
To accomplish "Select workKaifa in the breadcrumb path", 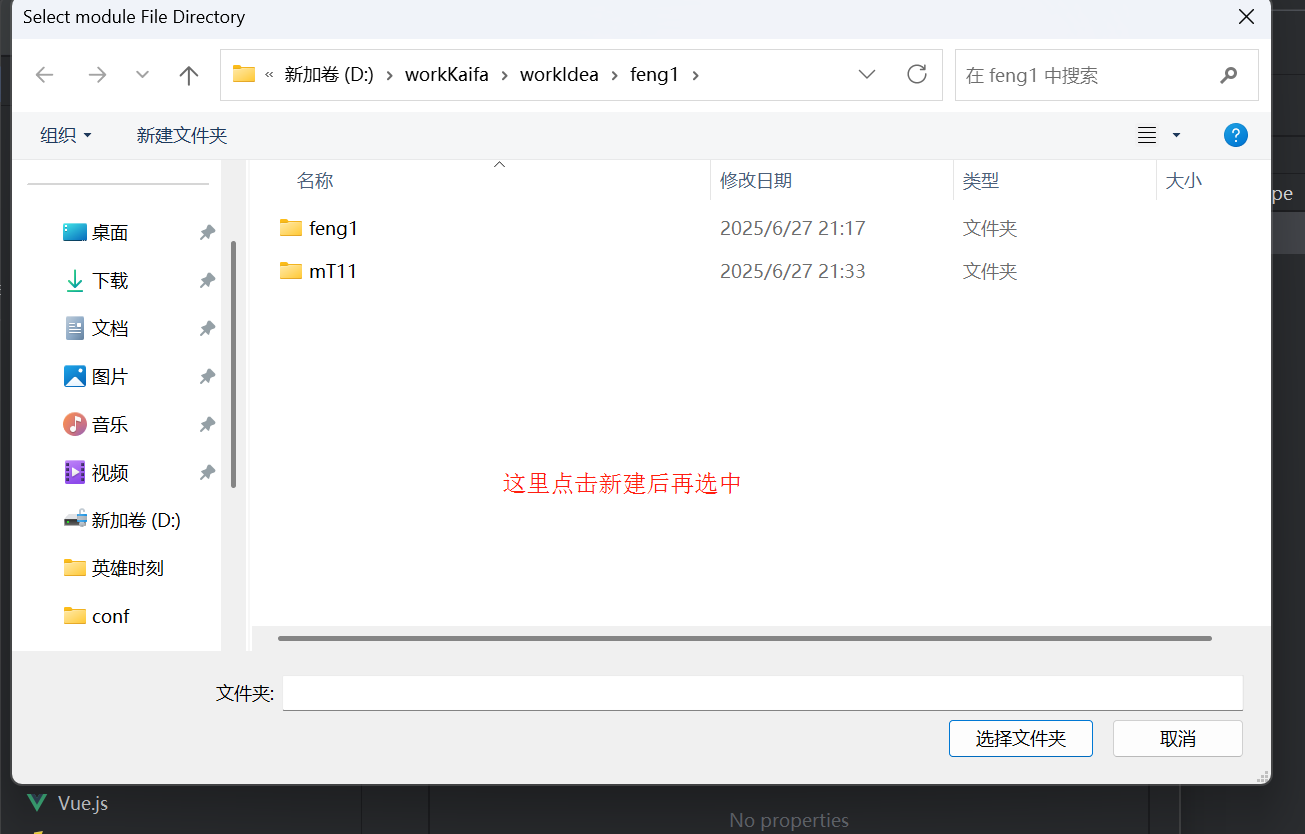I will click(446, 75).
